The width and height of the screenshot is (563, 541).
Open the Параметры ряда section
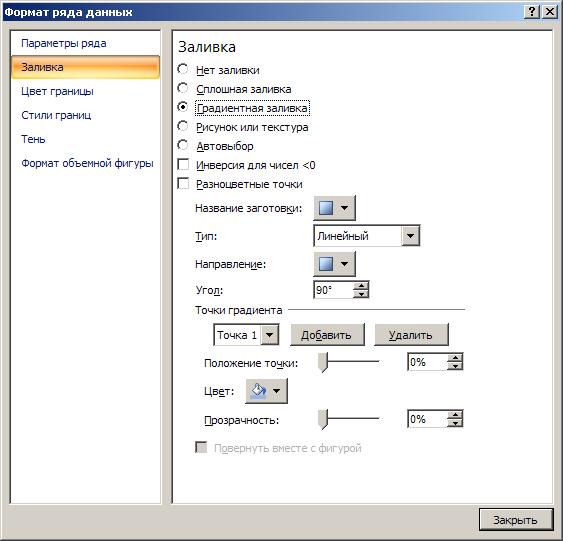tap(64, 43)
